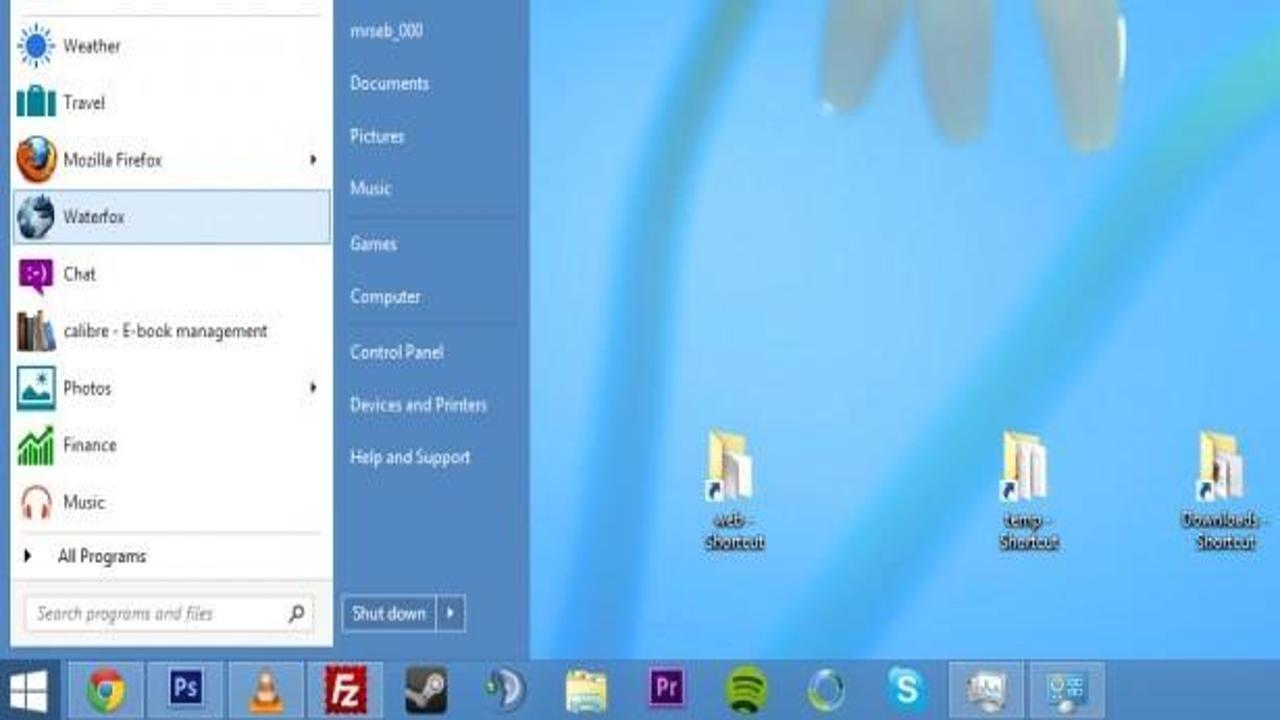
Task: Open Steam from the taskbar
Action: [x=426, y=690]
